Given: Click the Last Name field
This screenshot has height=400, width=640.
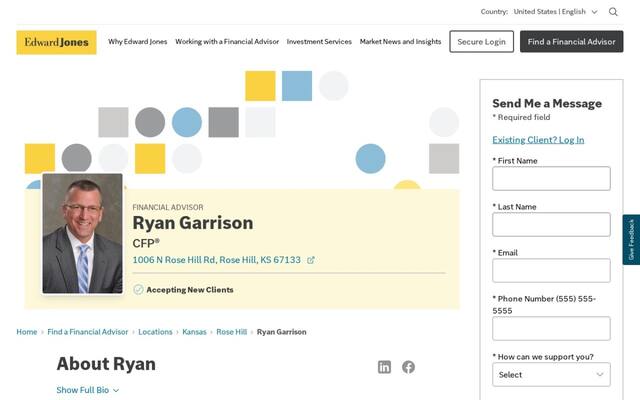Looking at the screenshot, I should tap(551, 224).
